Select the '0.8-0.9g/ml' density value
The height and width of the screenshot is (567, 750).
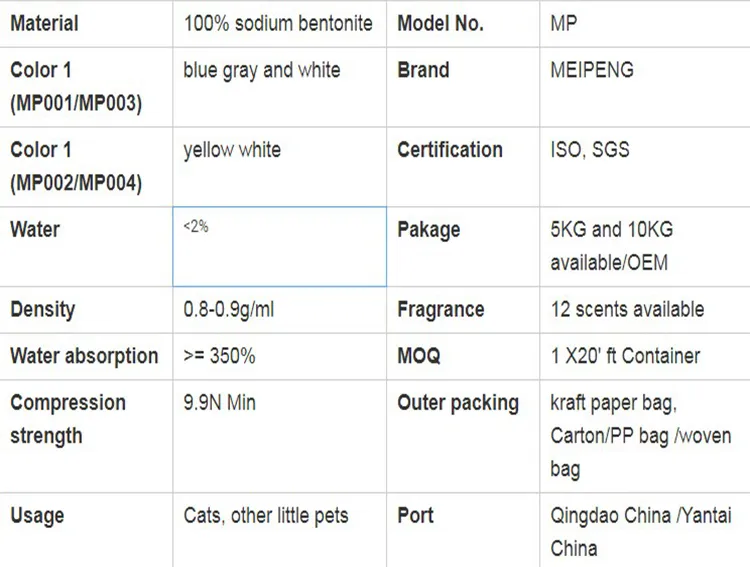[229, 310]
